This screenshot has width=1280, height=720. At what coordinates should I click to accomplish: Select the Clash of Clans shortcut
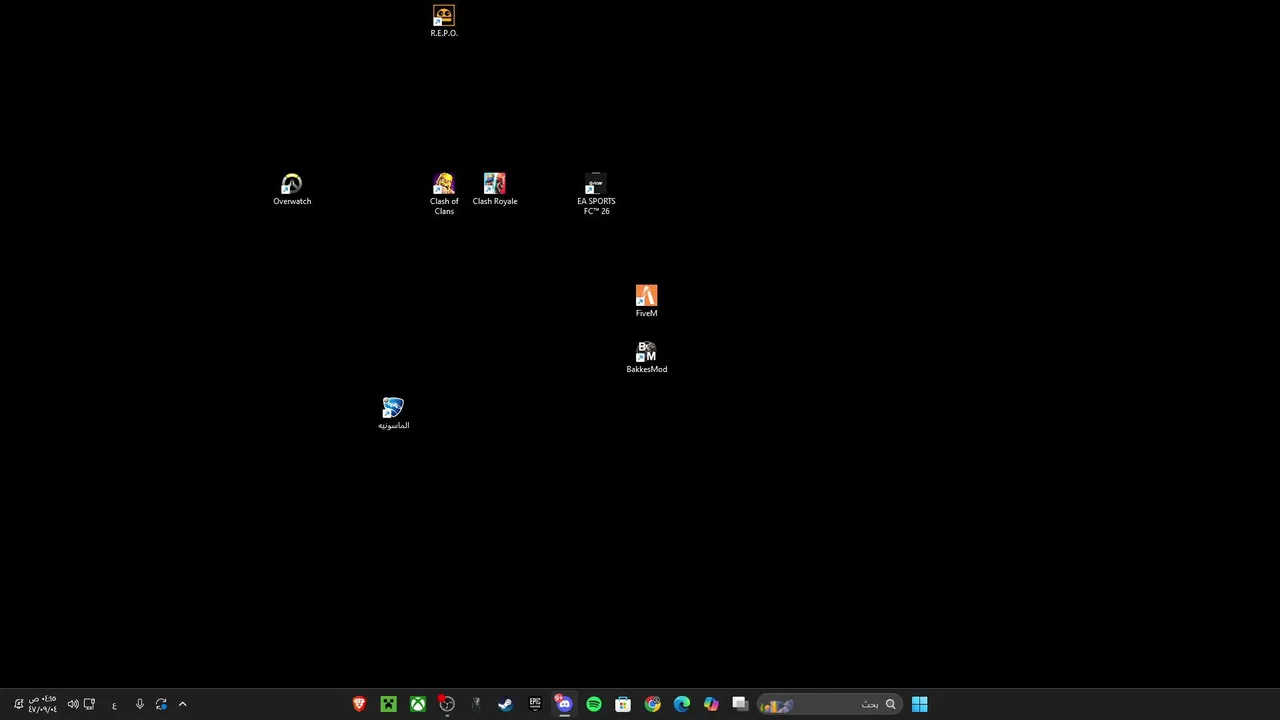[x=444, y=194]
